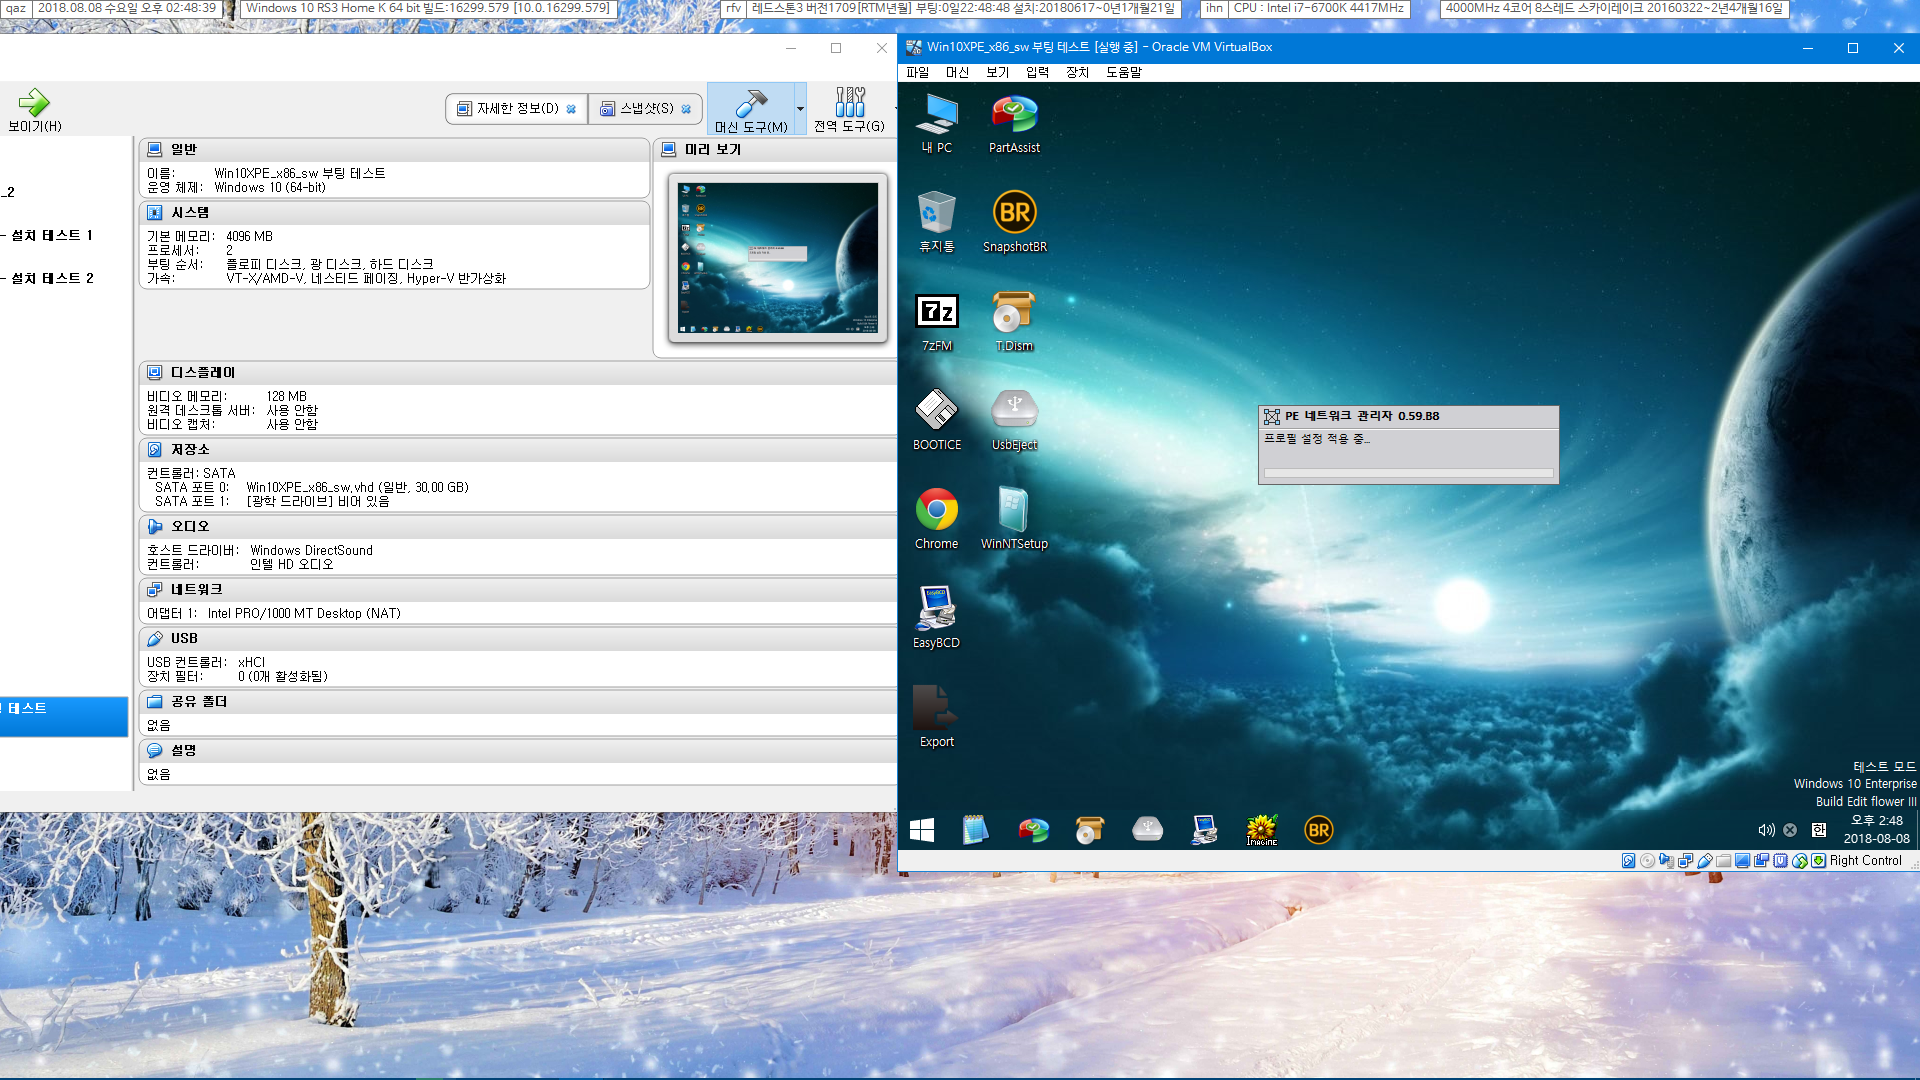Open the 도움말 menu in VM window

[x=1123, y=72]
